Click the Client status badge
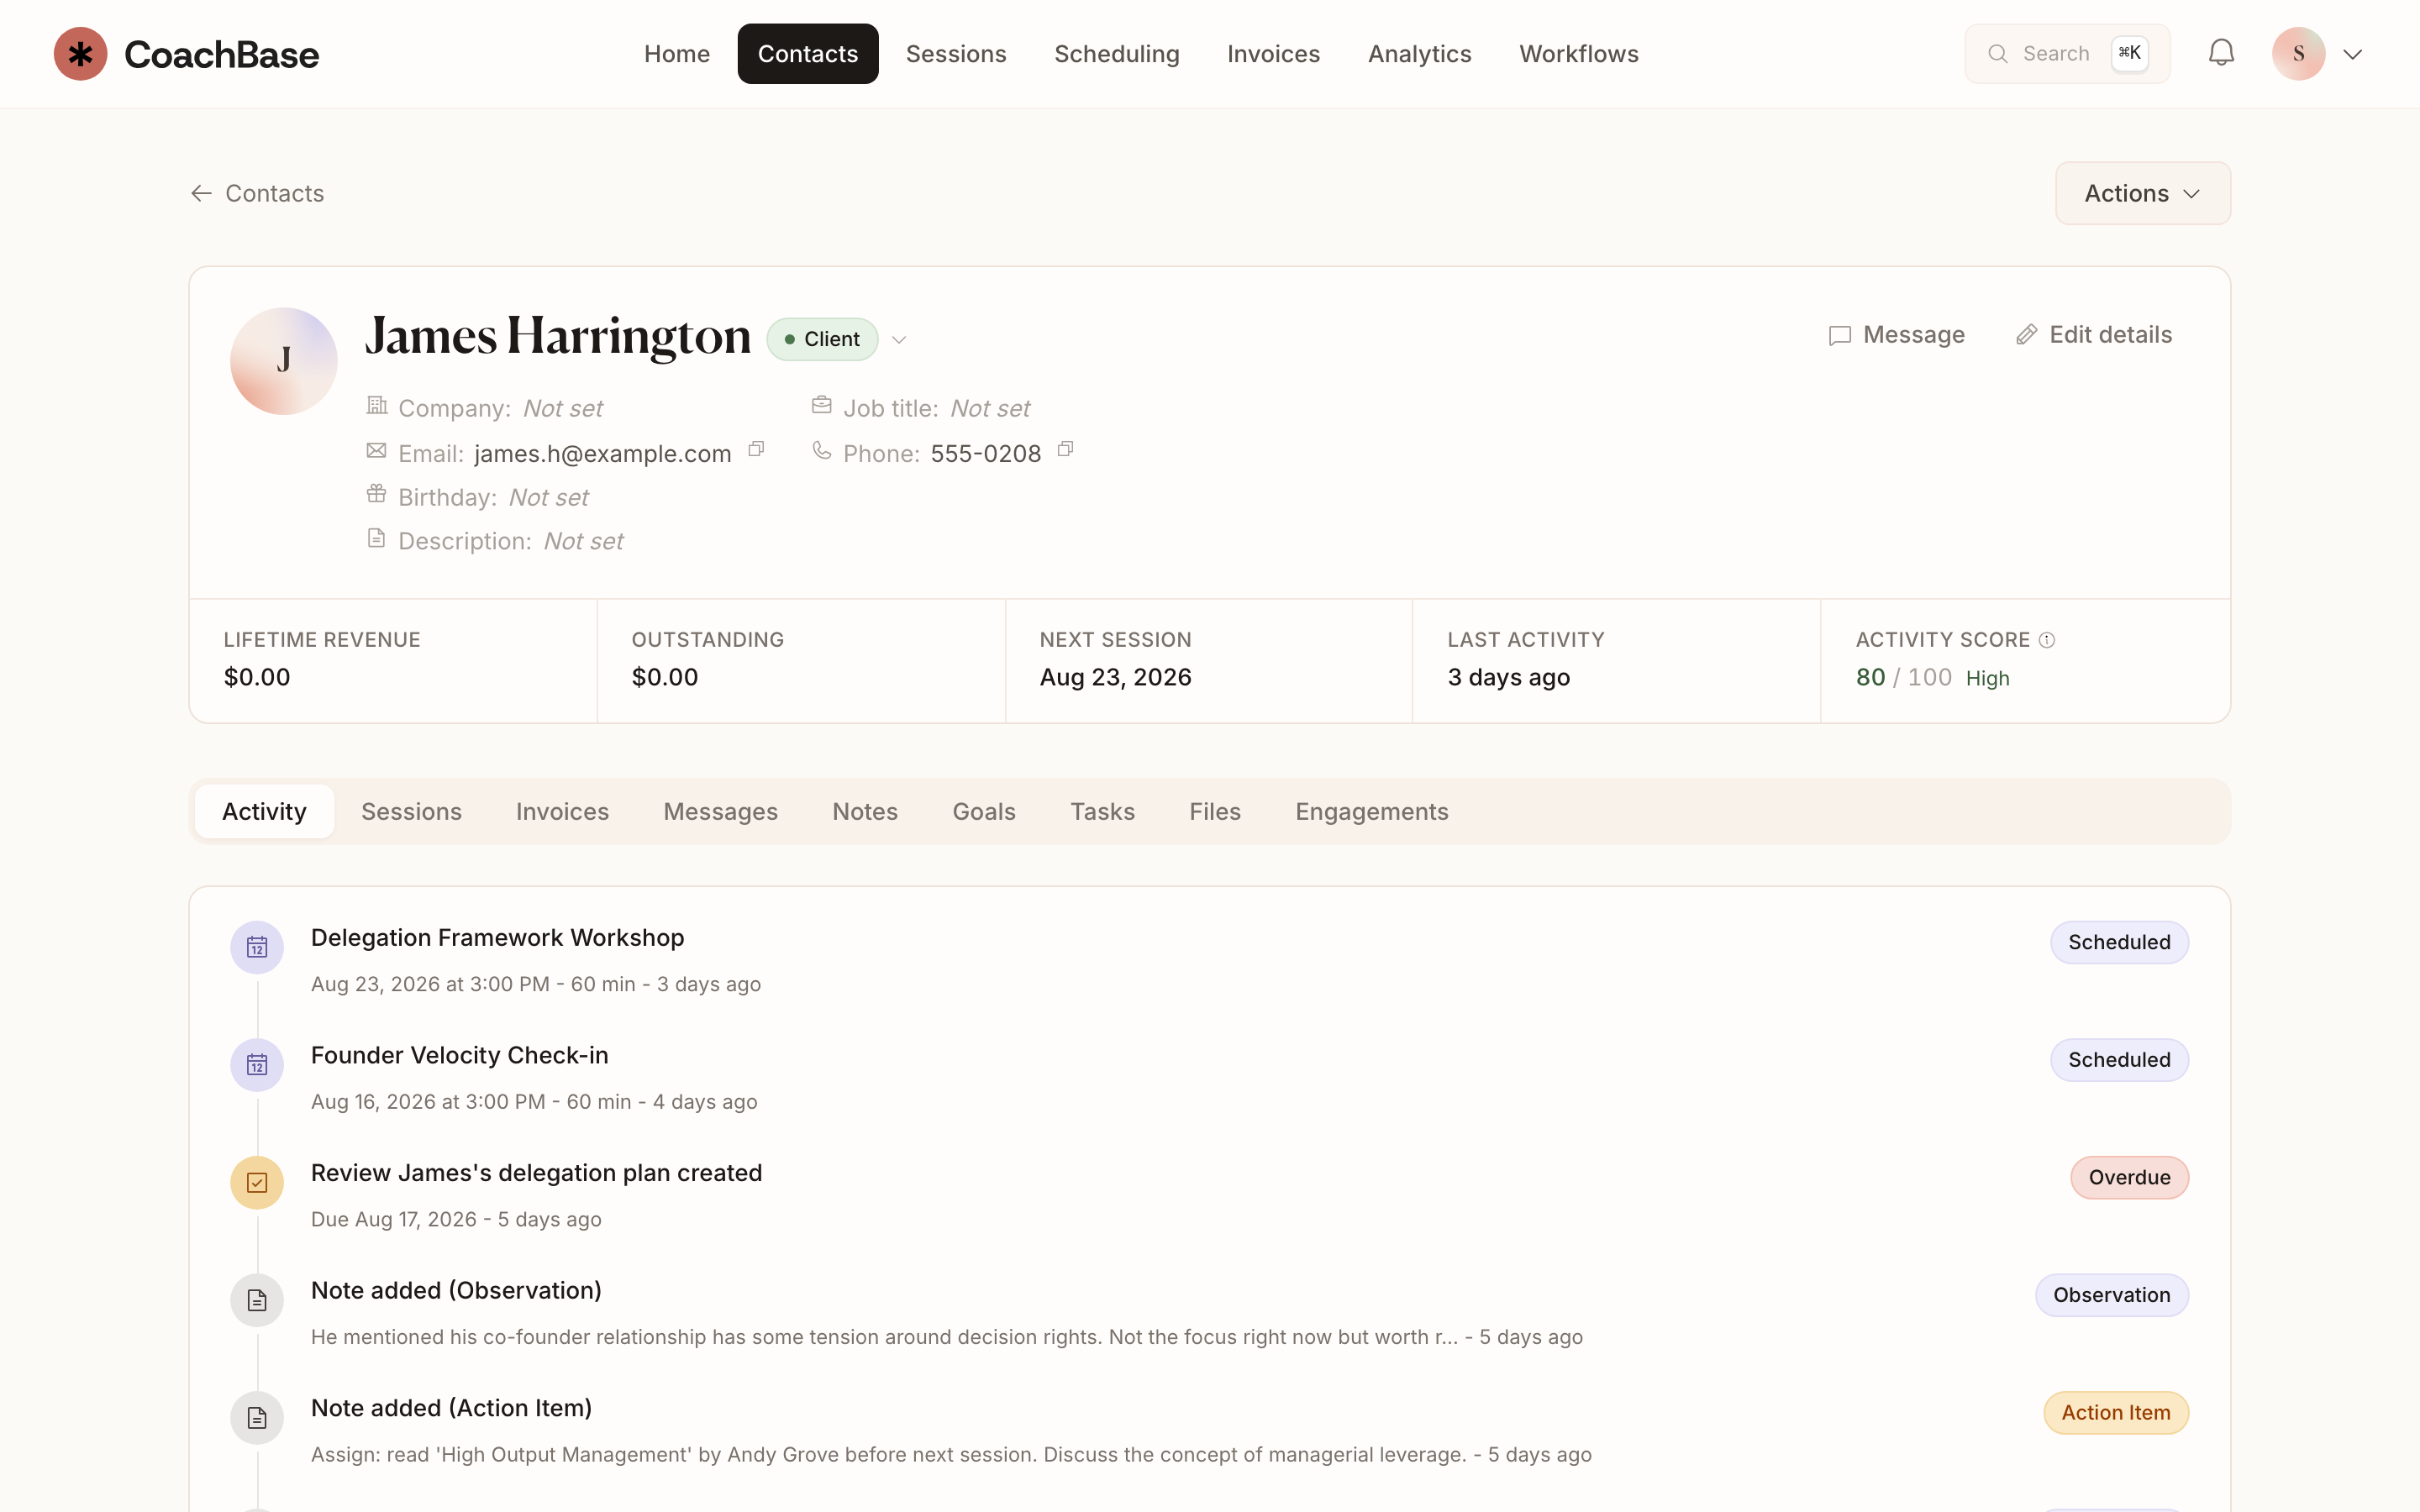 (822, 339)
